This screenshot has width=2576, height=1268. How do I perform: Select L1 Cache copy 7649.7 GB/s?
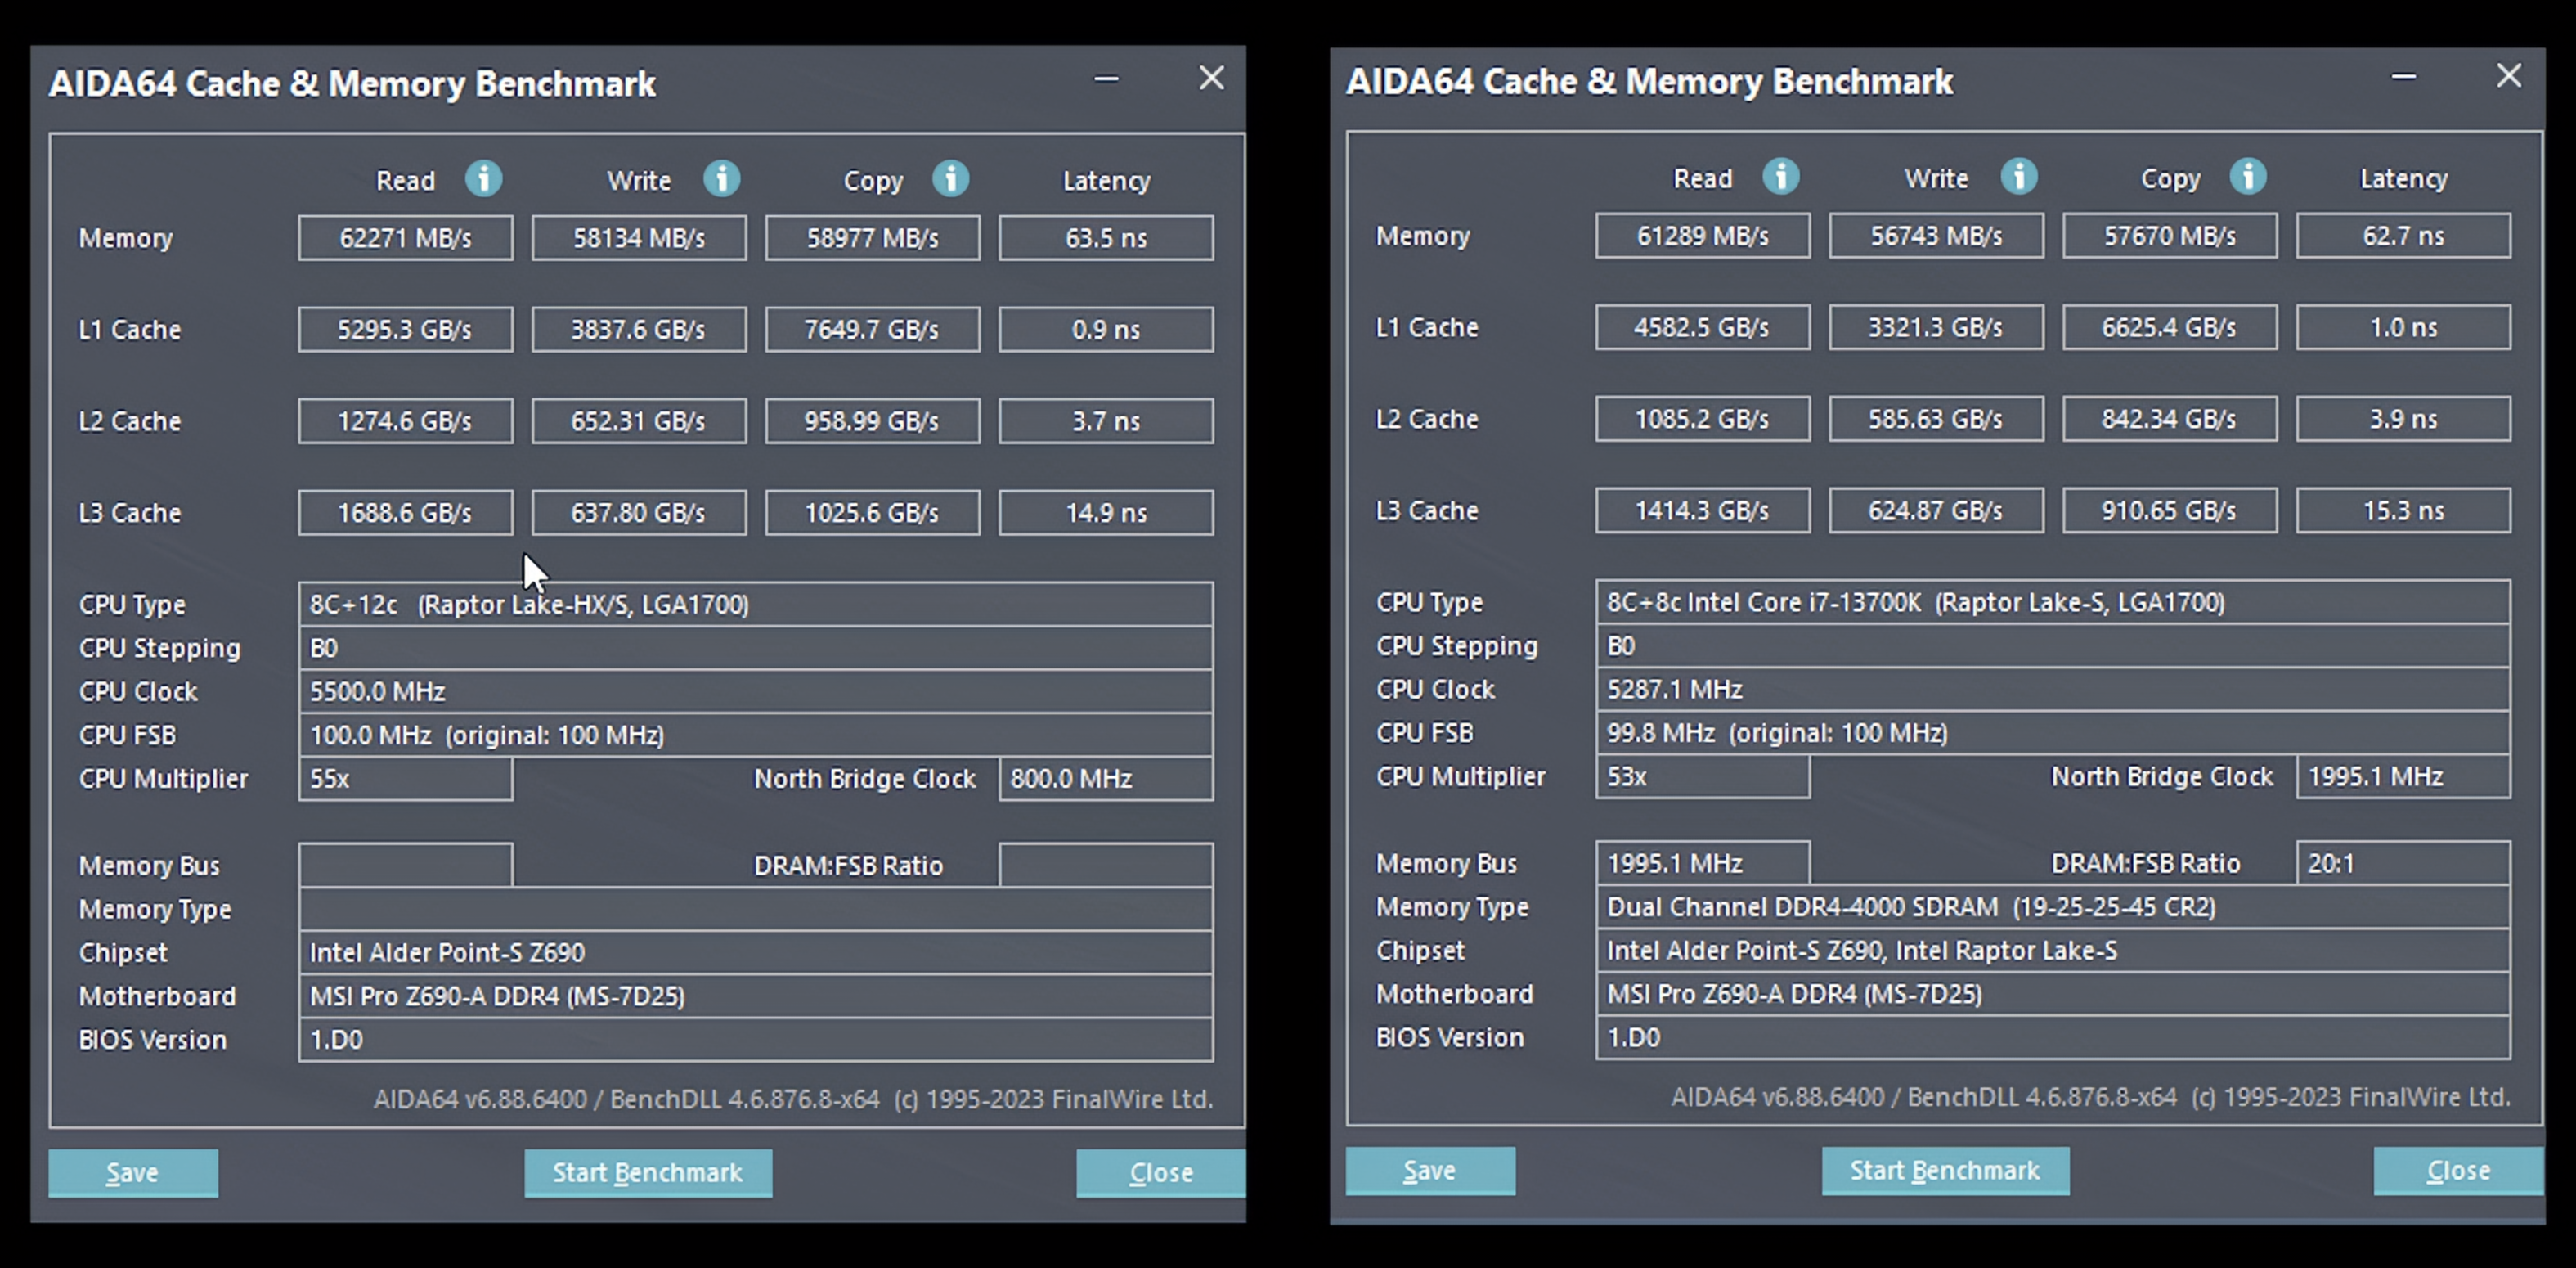point(873,329)
